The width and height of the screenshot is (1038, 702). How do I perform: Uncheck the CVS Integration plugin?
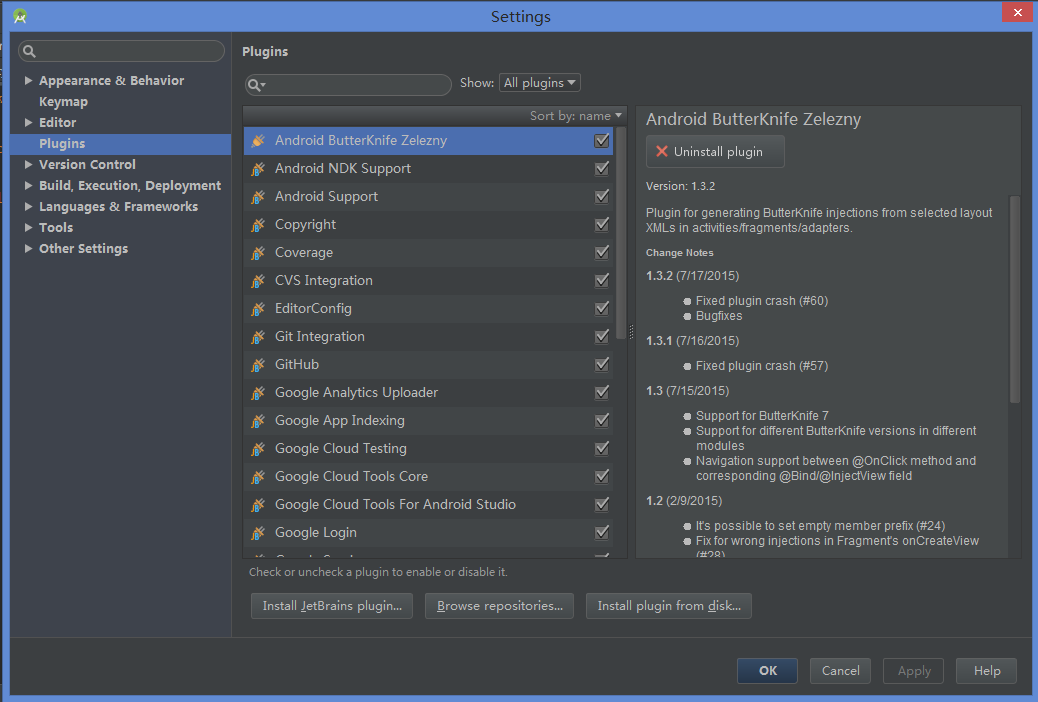tap(601, 281)
